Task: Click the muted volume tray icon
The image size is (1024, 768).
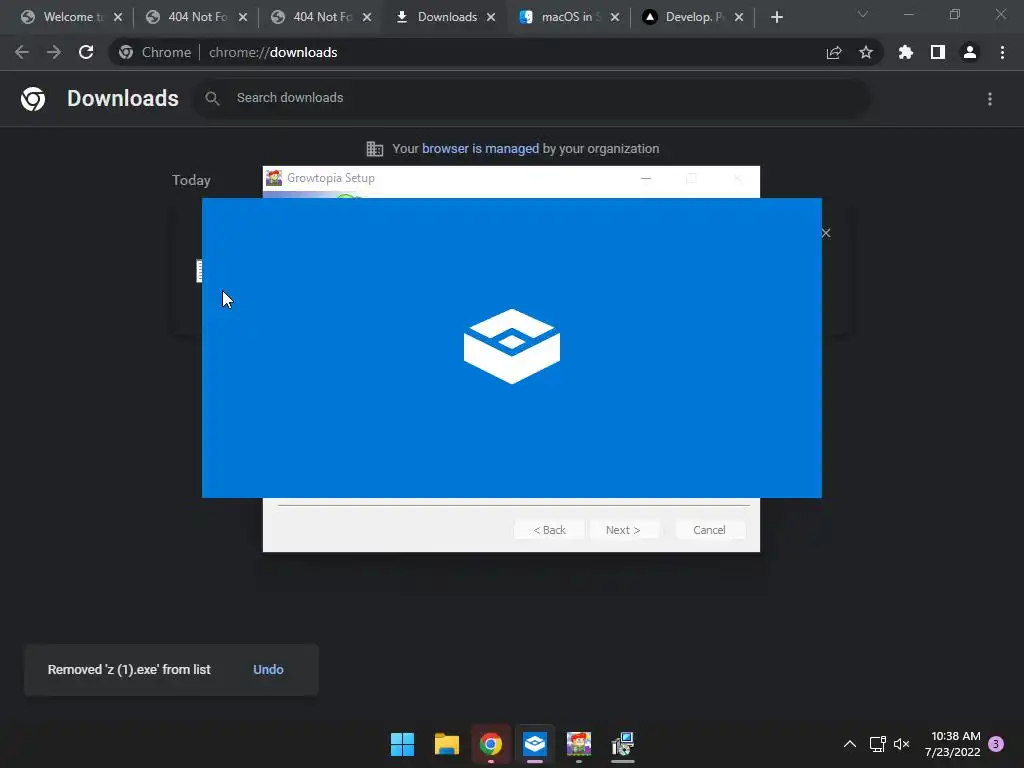Action: click(902, 744)
